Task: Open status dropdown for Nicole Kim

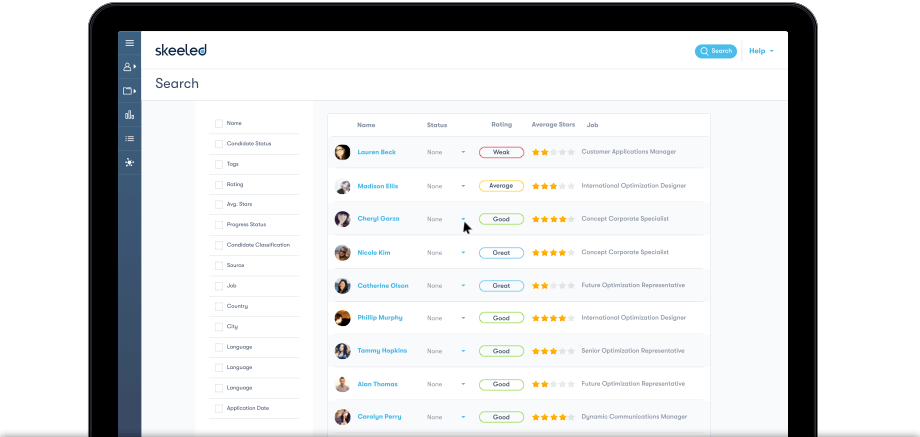Action: (x=463, y=253)
